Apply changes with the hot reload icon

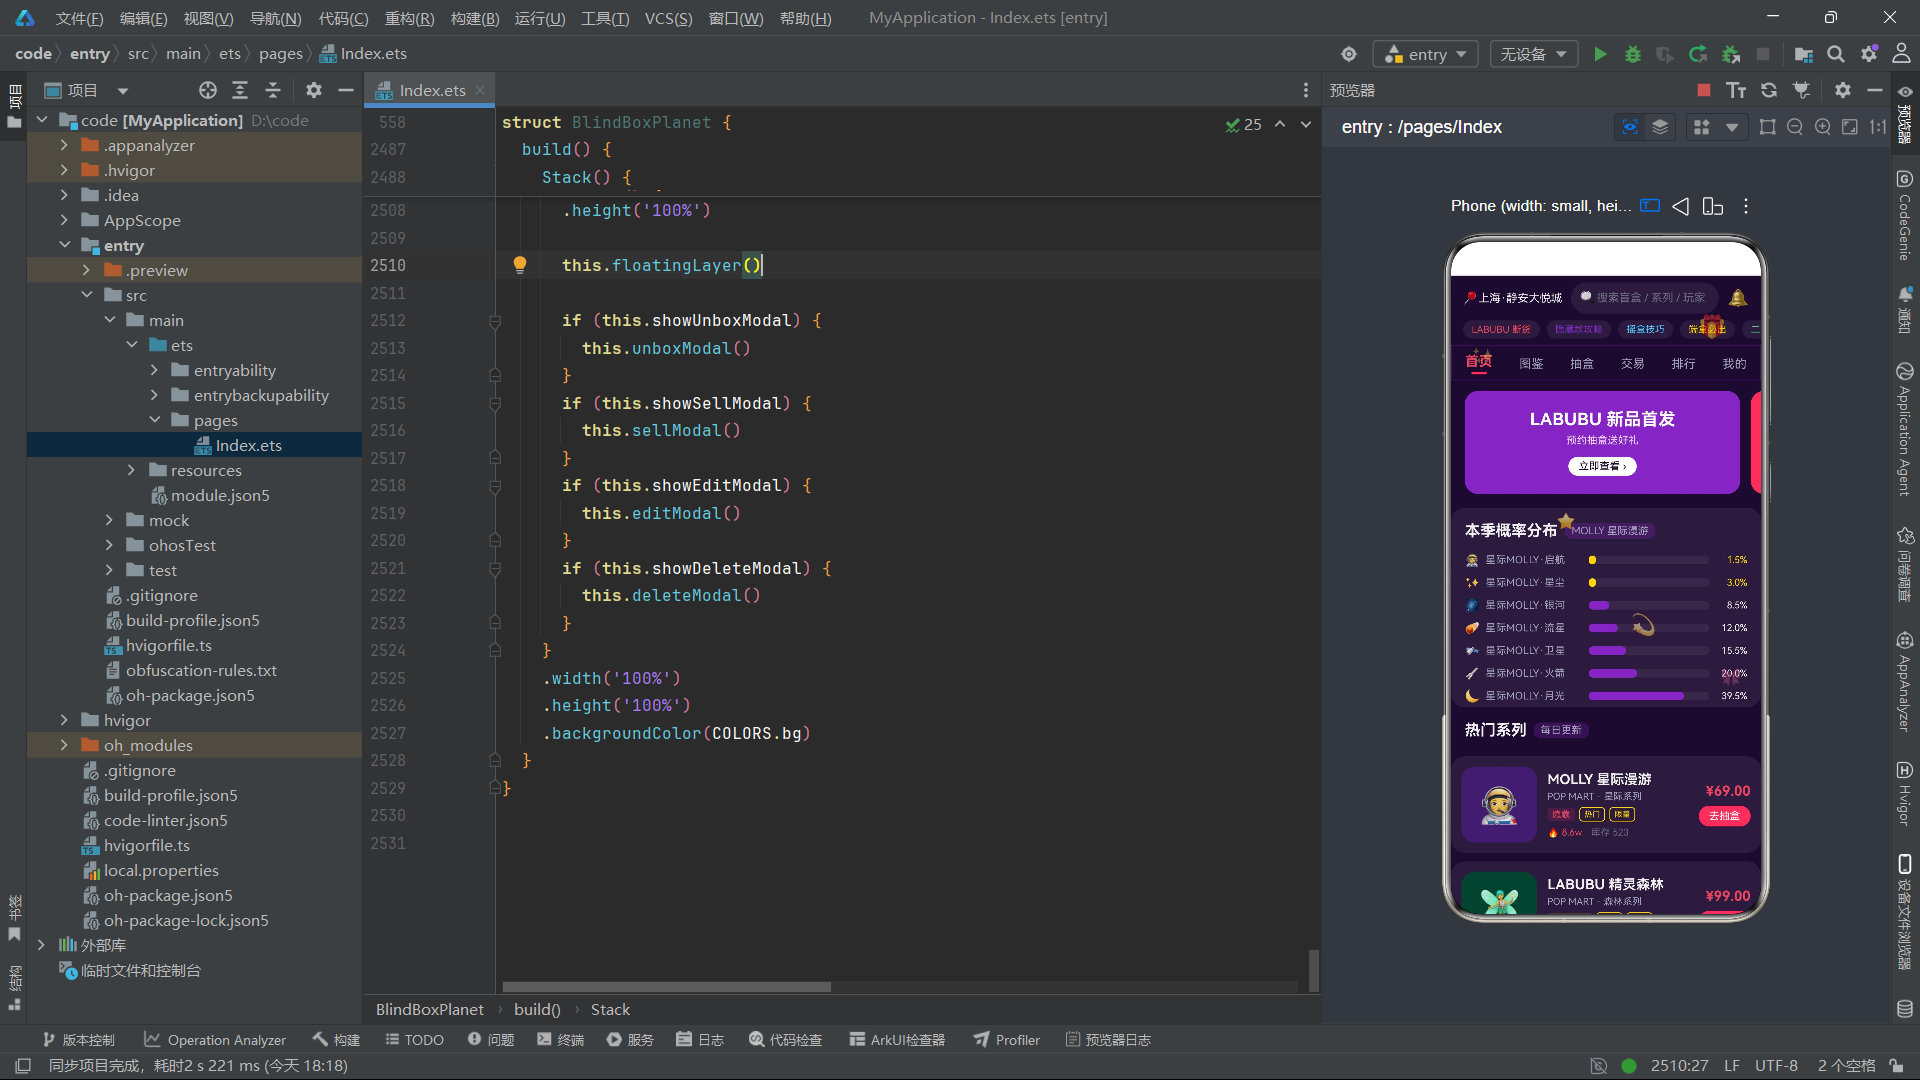[x=1698, y=54]
